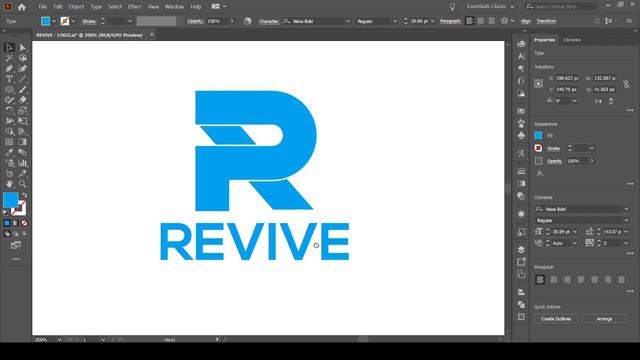Open the Object menu
Image resolution: width=640 pixels, height=360 pixels.
76,7
